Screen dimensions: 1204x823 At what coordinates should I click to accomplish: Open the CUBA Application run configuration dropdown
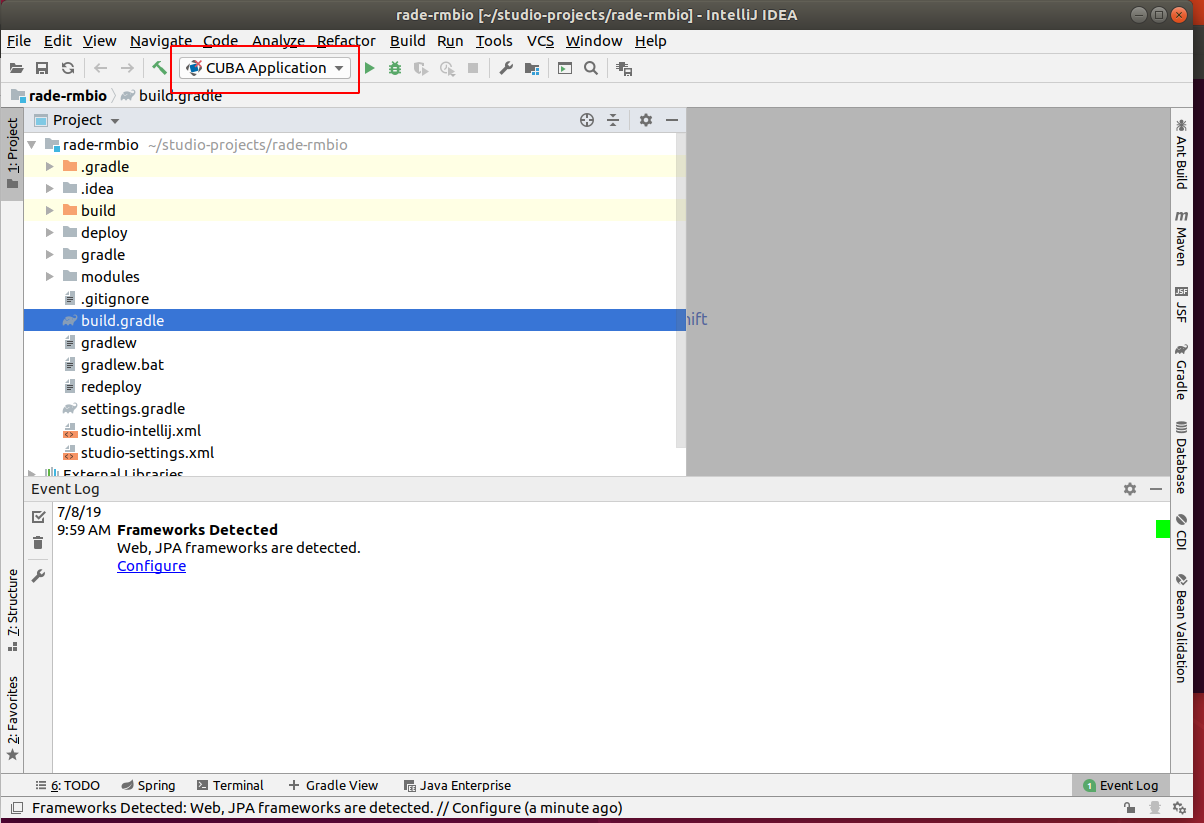point(265,68)
